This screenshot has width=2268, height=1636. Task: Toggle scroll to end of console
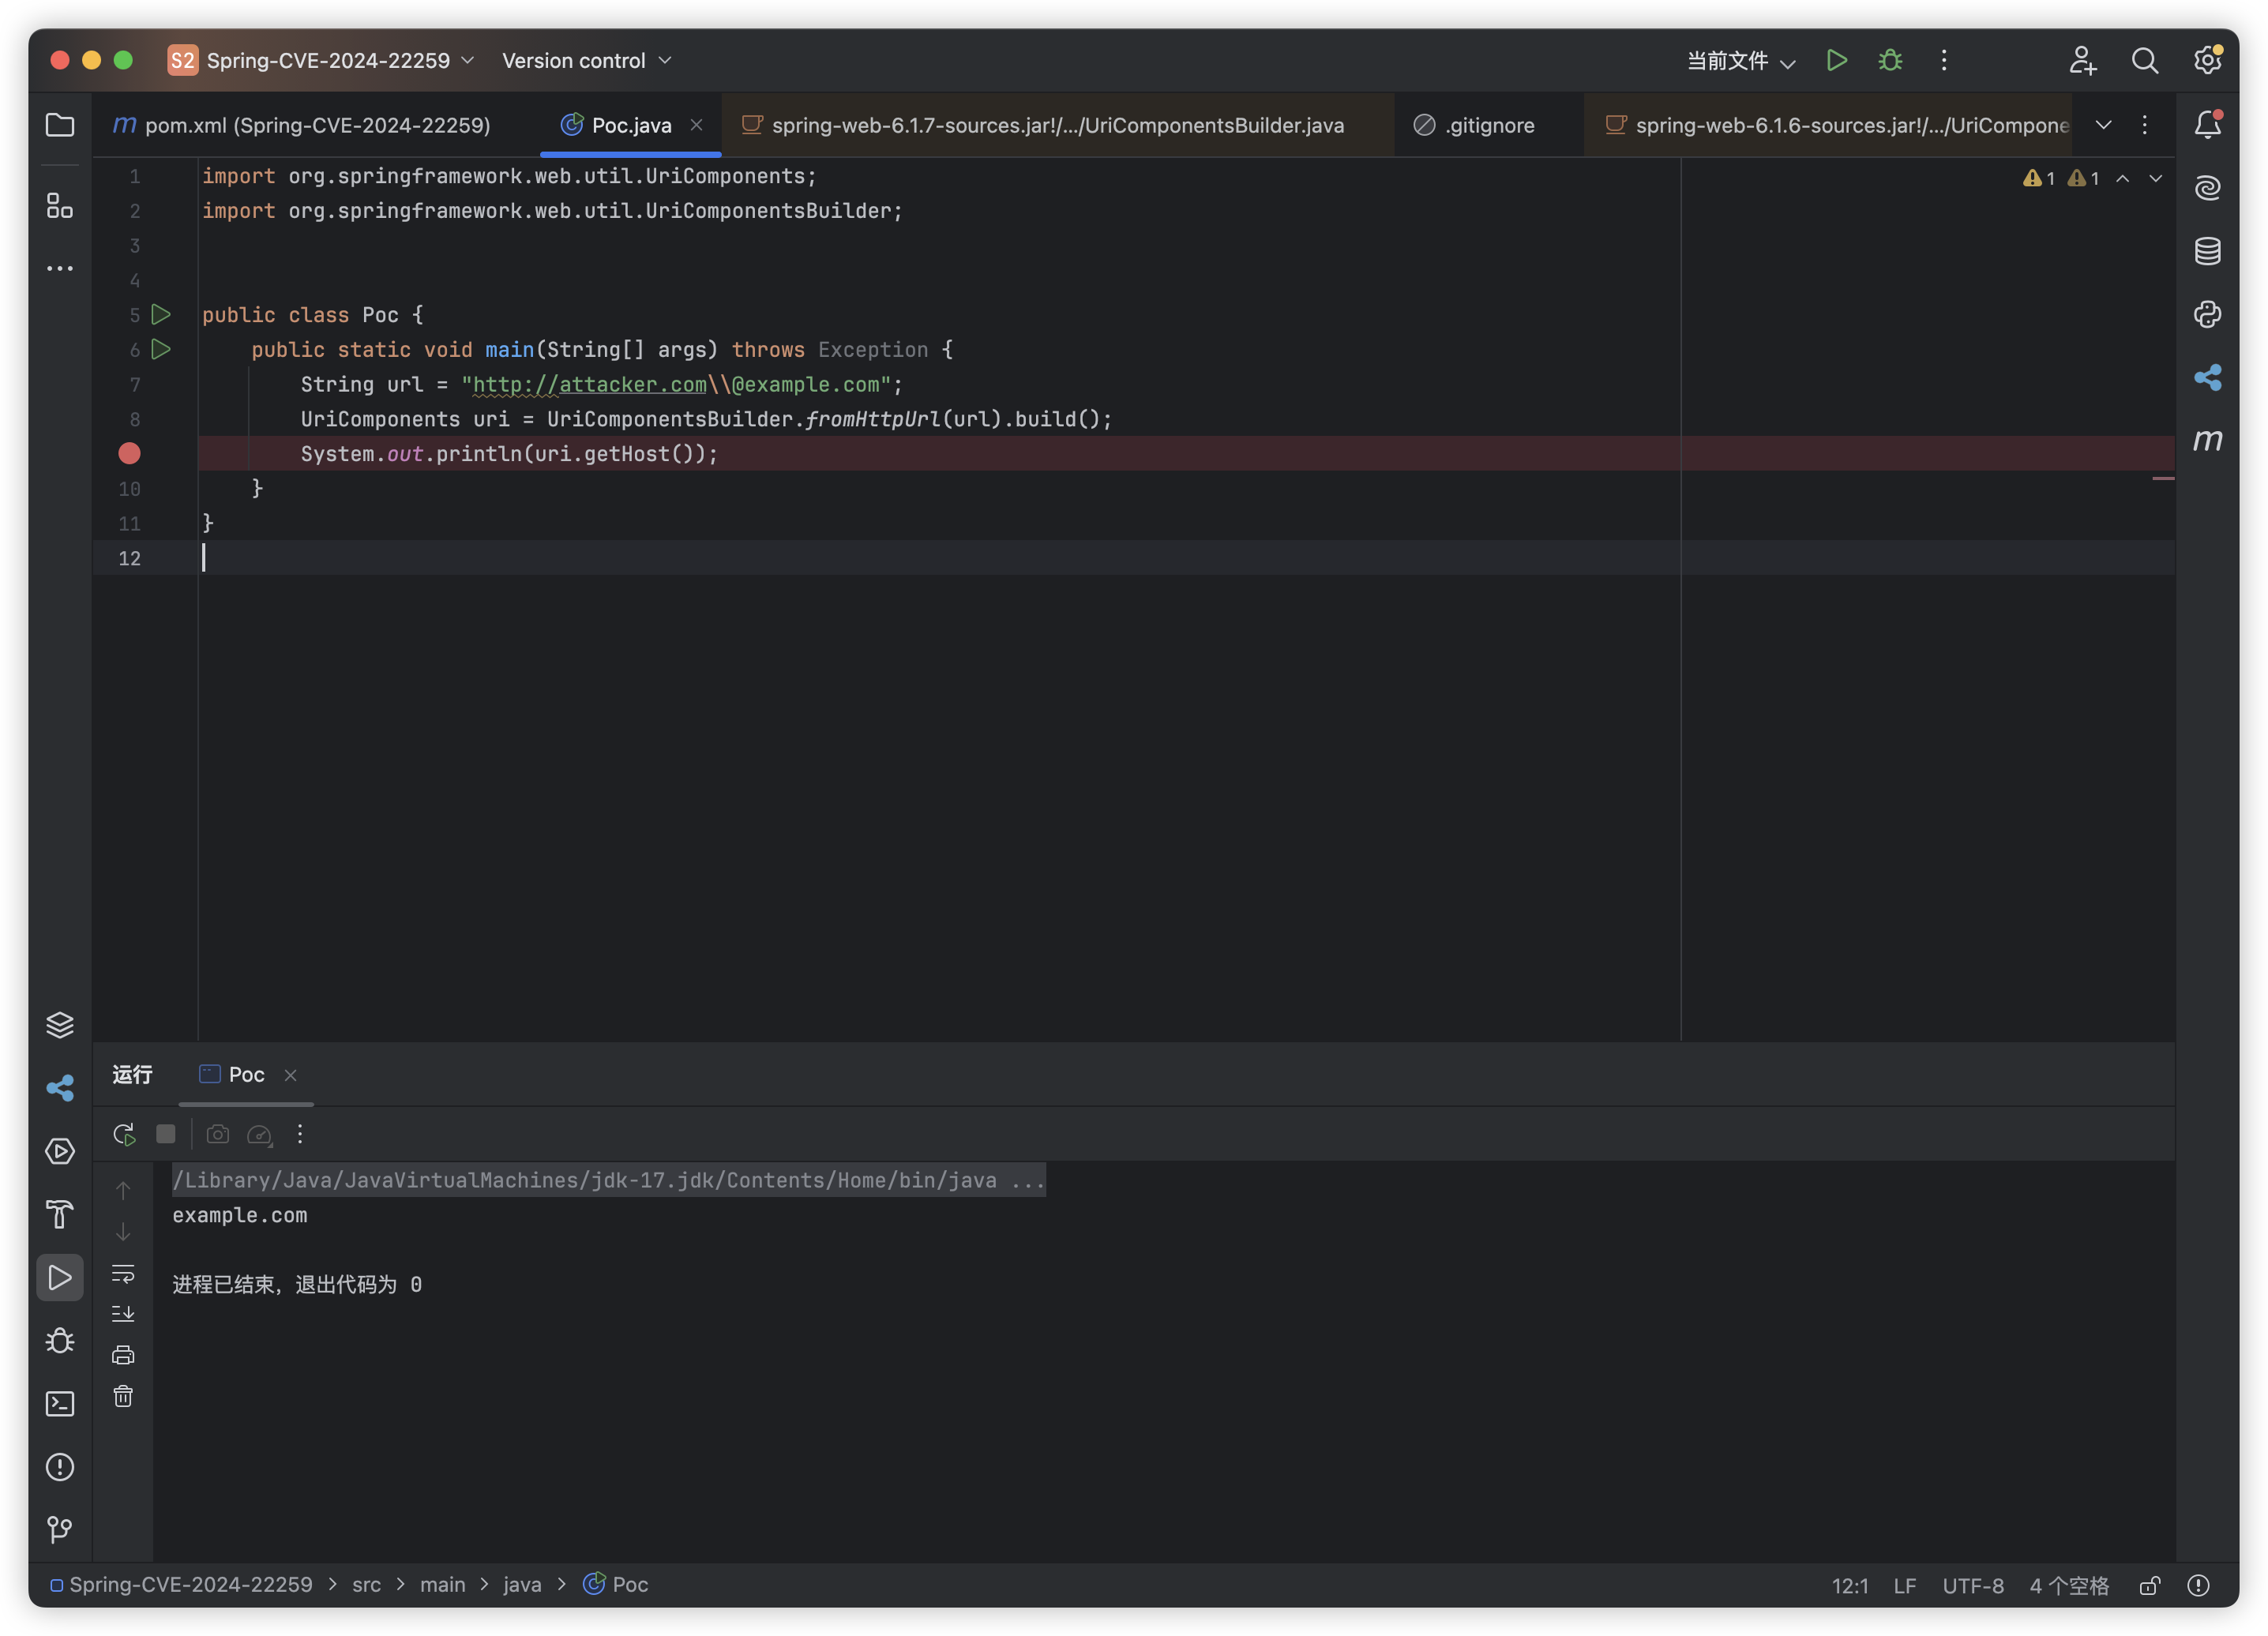(123, 1314)
